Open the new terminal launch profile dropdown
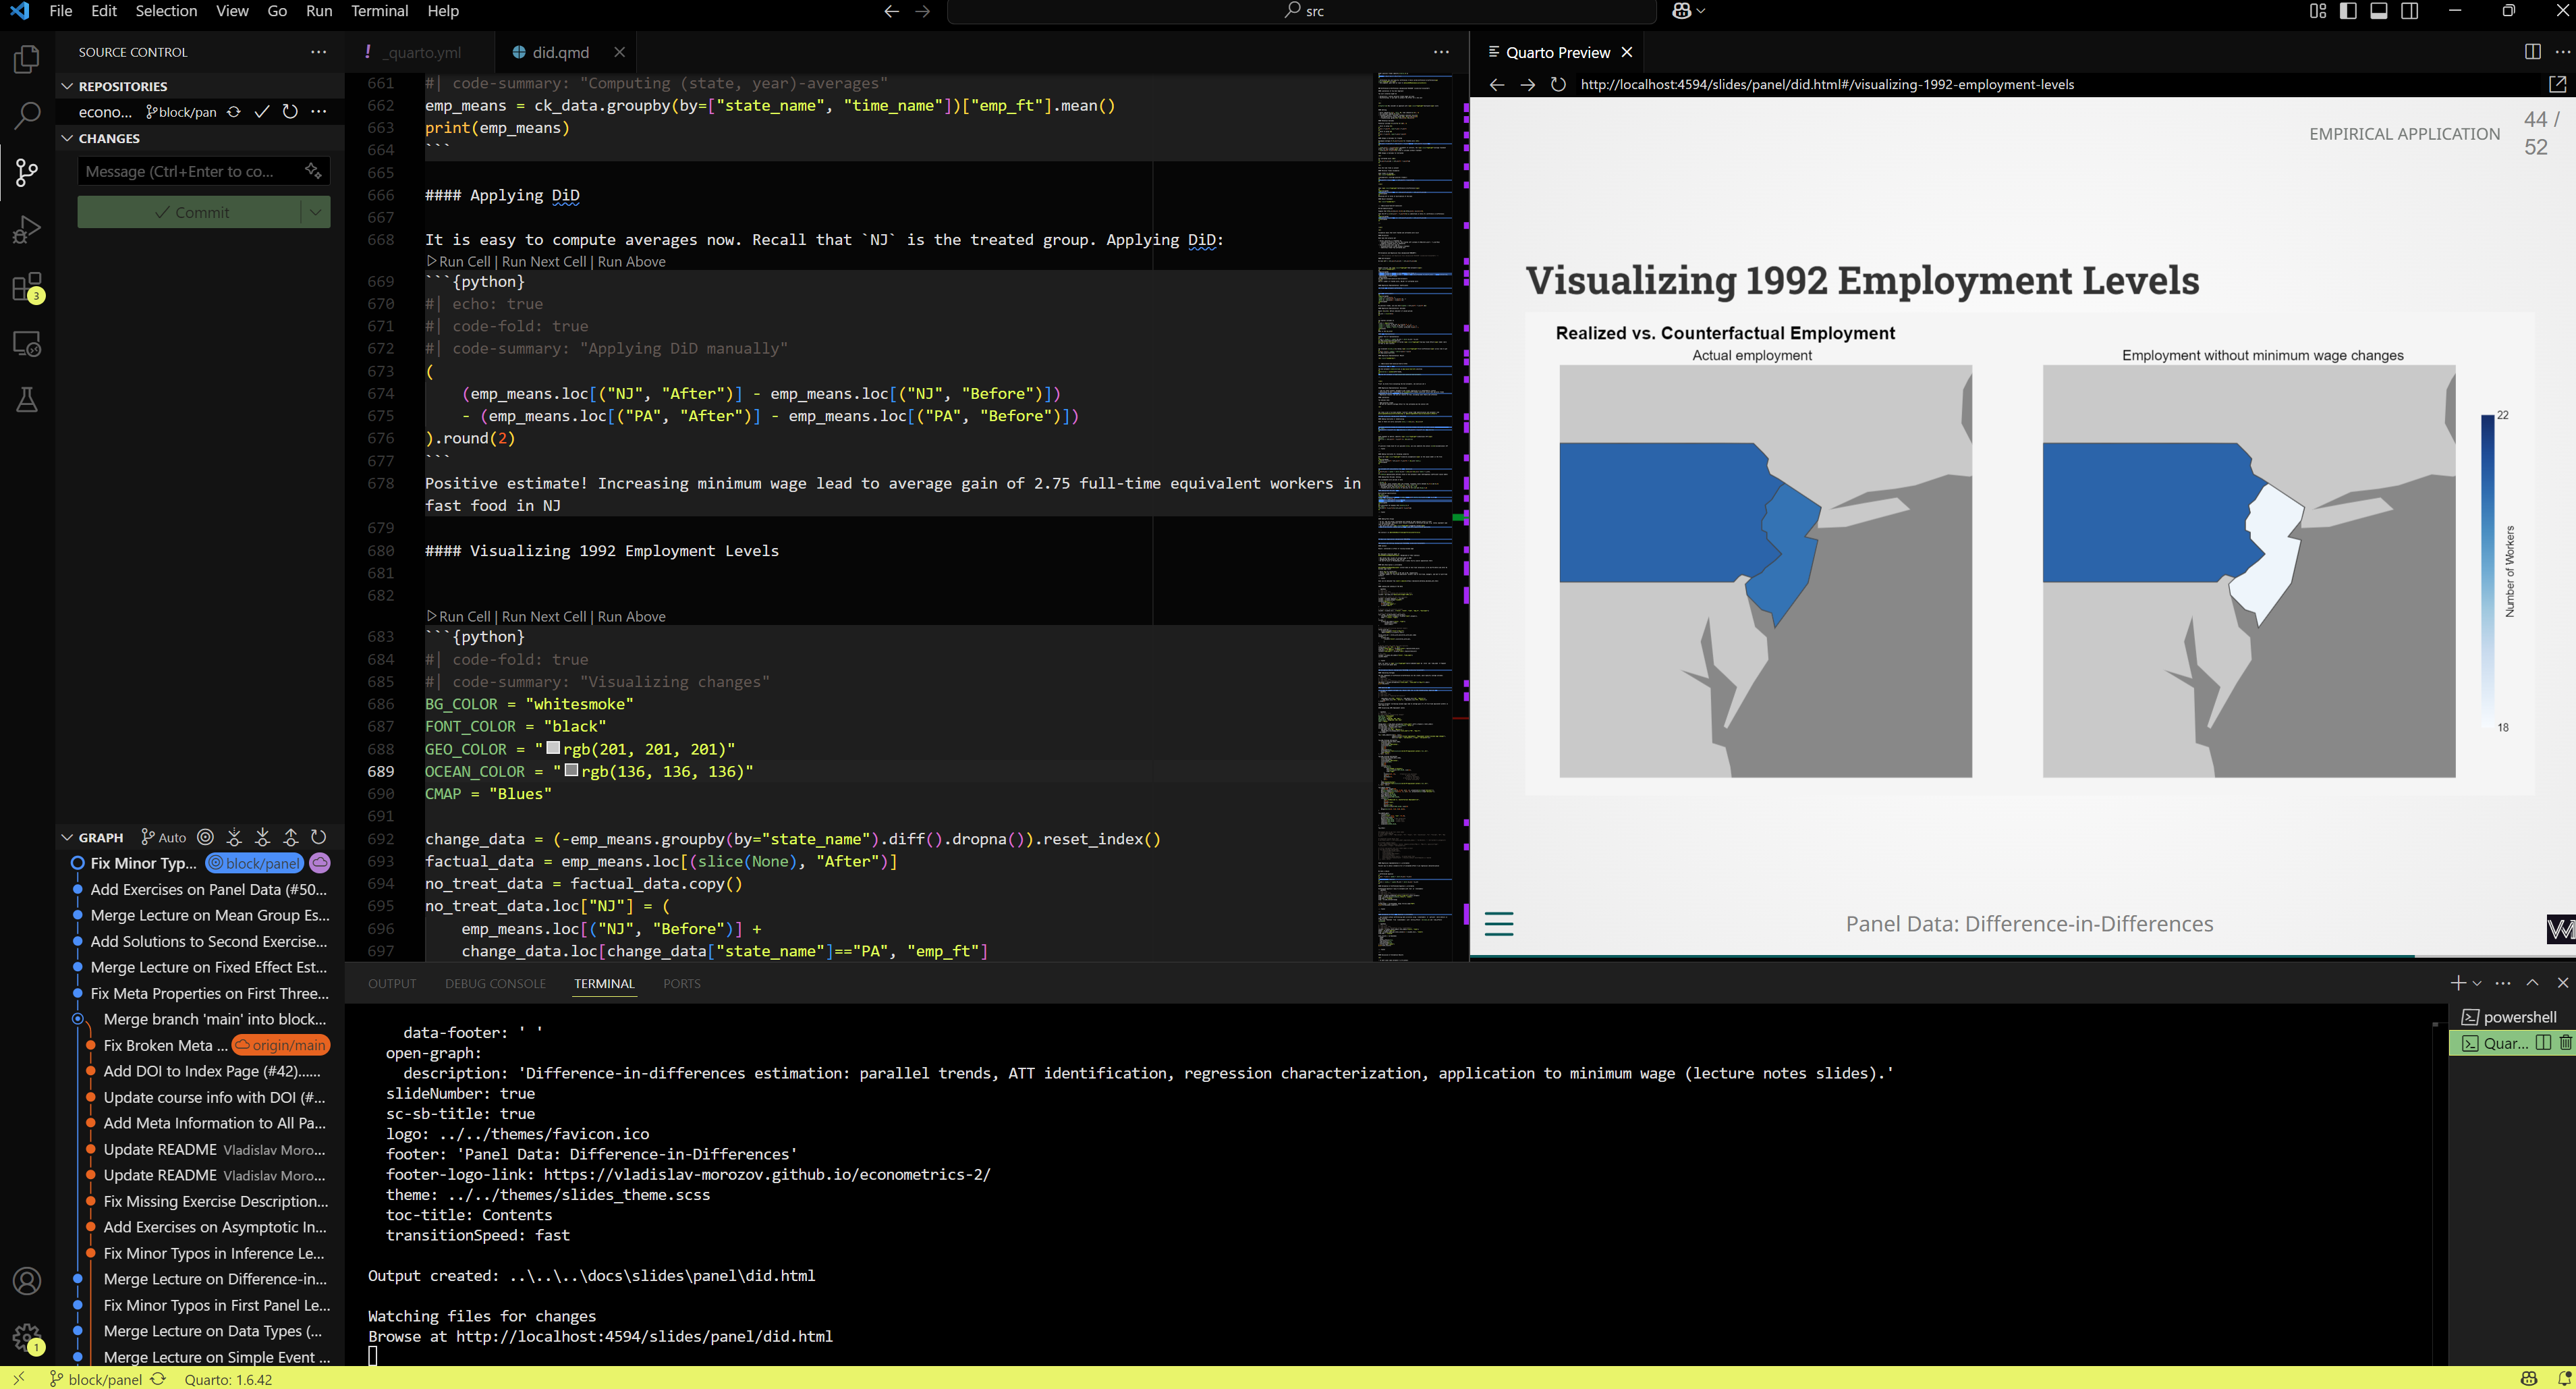The width and height of the screenshot is (2576, 1389). (2477, 984)
